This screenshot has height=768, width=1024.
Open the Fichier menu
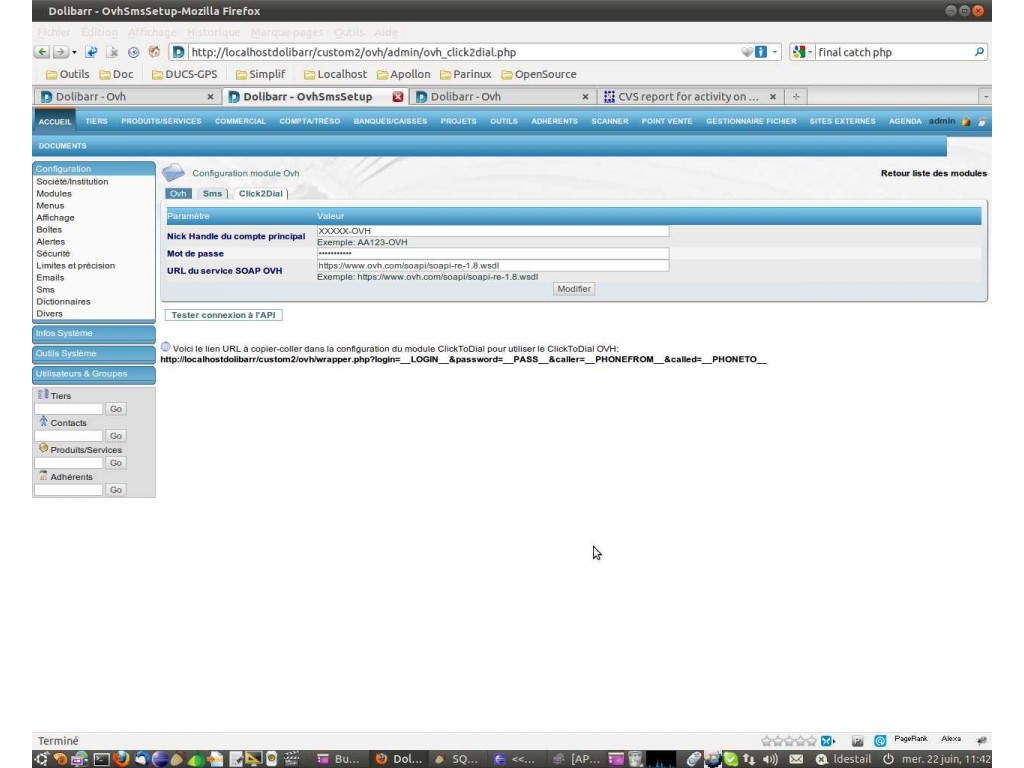click(x=54, y=32)
